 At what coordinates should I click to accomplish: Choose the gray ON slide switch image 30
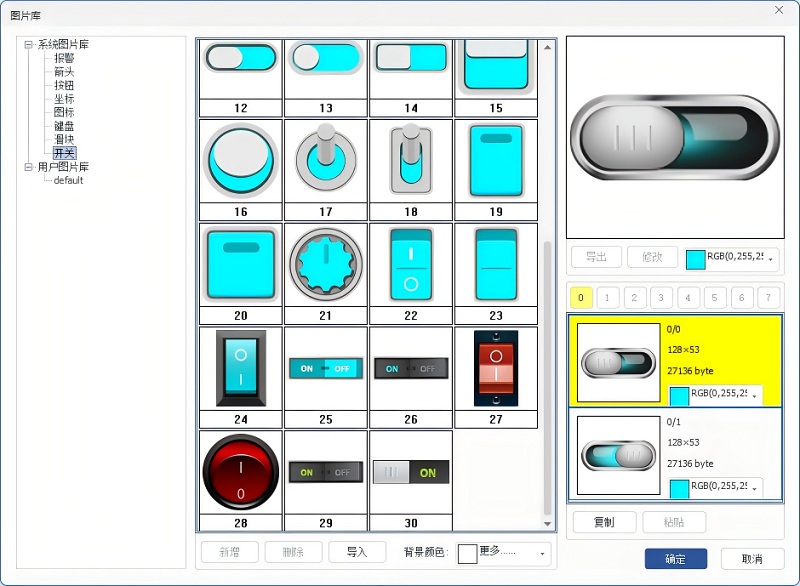(x=411, y=472)
